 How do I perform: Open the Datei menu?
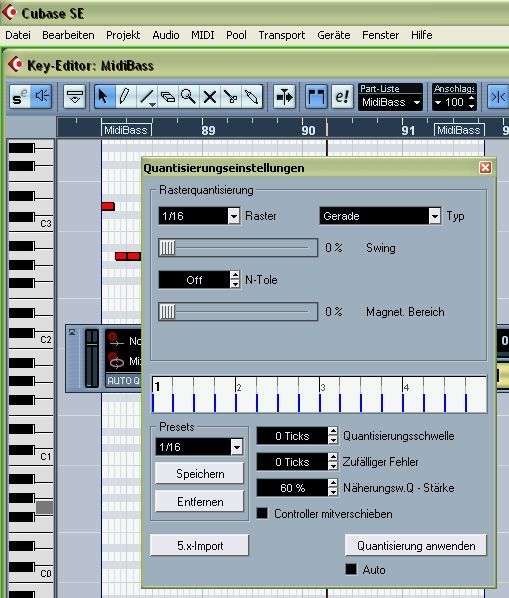point(18,35)
